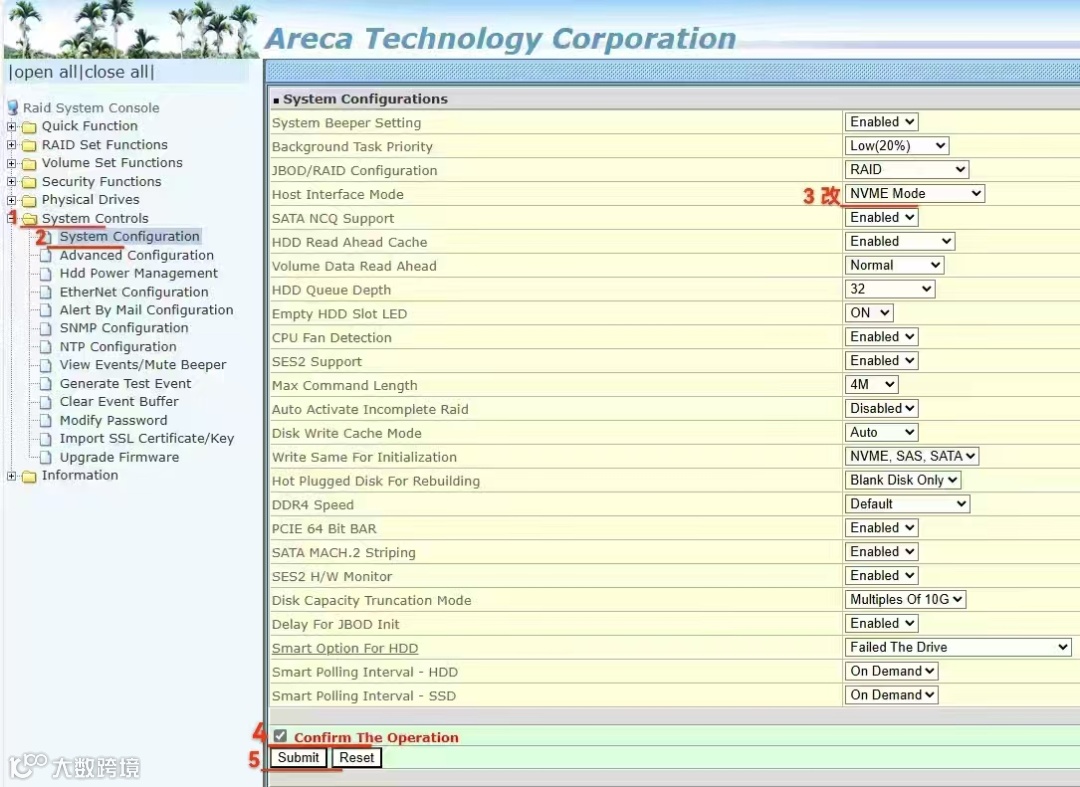Click the Alert By Mail Configuration page icon
Viewport: 1080px width, 787px height.
[46, 310]
